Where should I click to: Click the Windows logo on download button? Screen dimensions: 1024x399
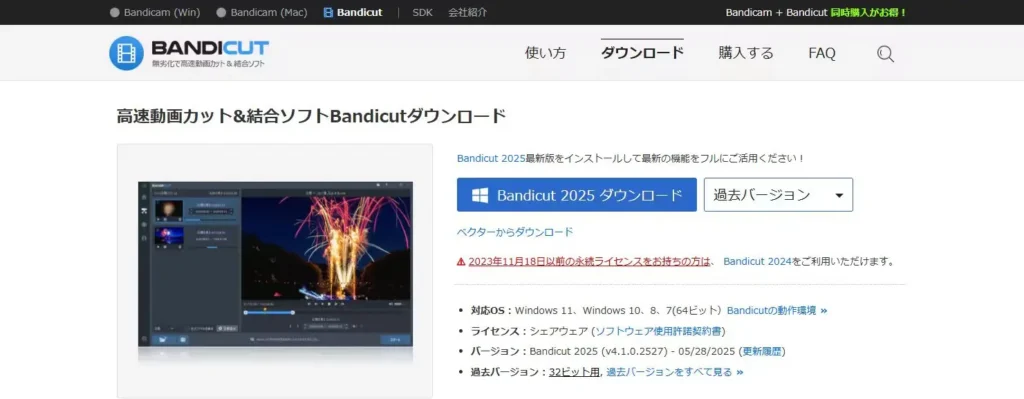pos(481,195)
